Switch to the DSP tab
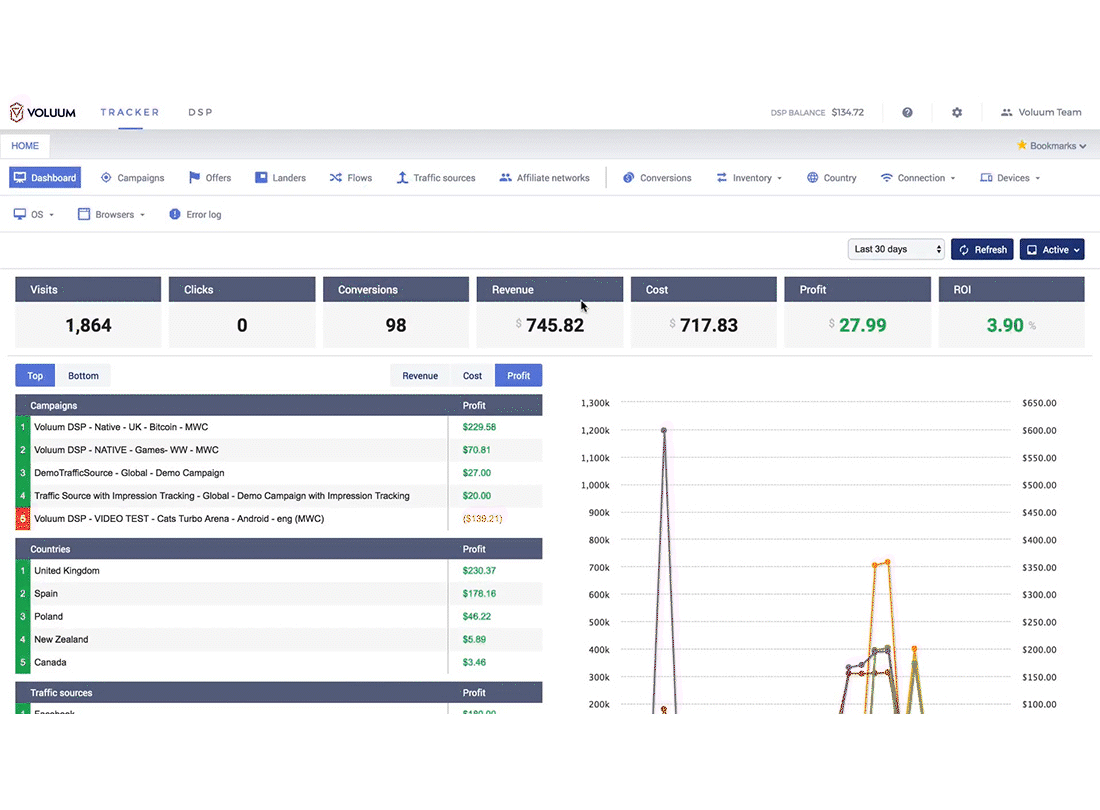The width and height of the screenshot is (1100, 810). pos(200,112)
